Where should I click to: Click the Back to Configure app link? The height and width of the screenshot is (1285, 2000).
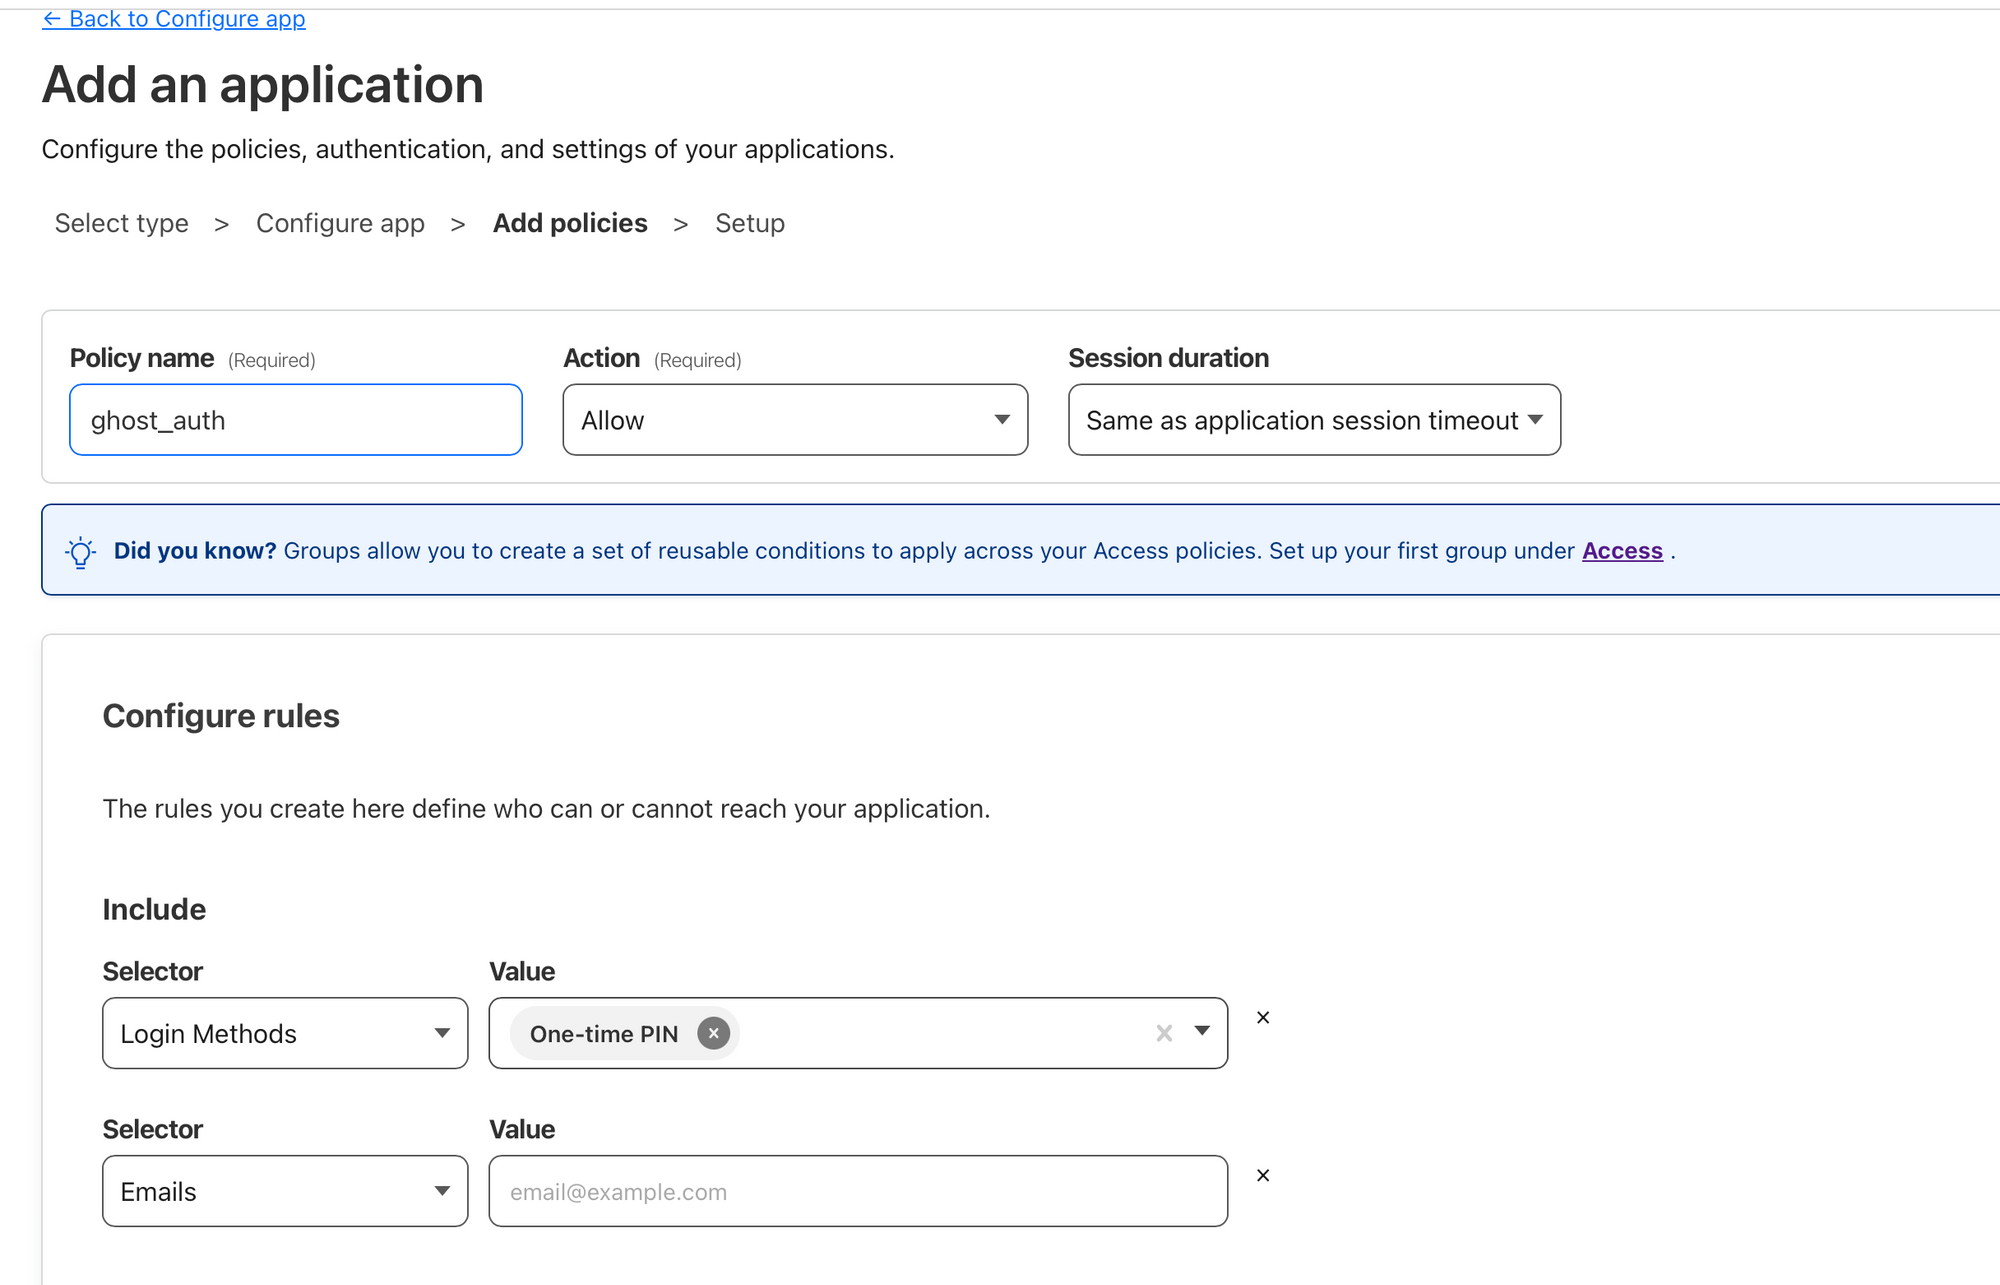coord(175,17)
